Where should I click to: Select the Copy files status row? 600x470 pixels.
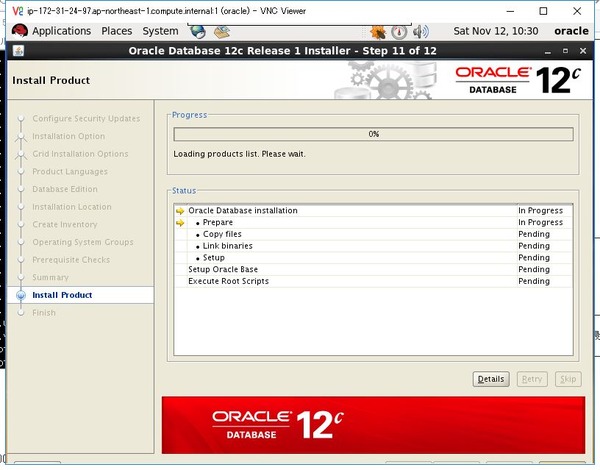pos(373,234)
